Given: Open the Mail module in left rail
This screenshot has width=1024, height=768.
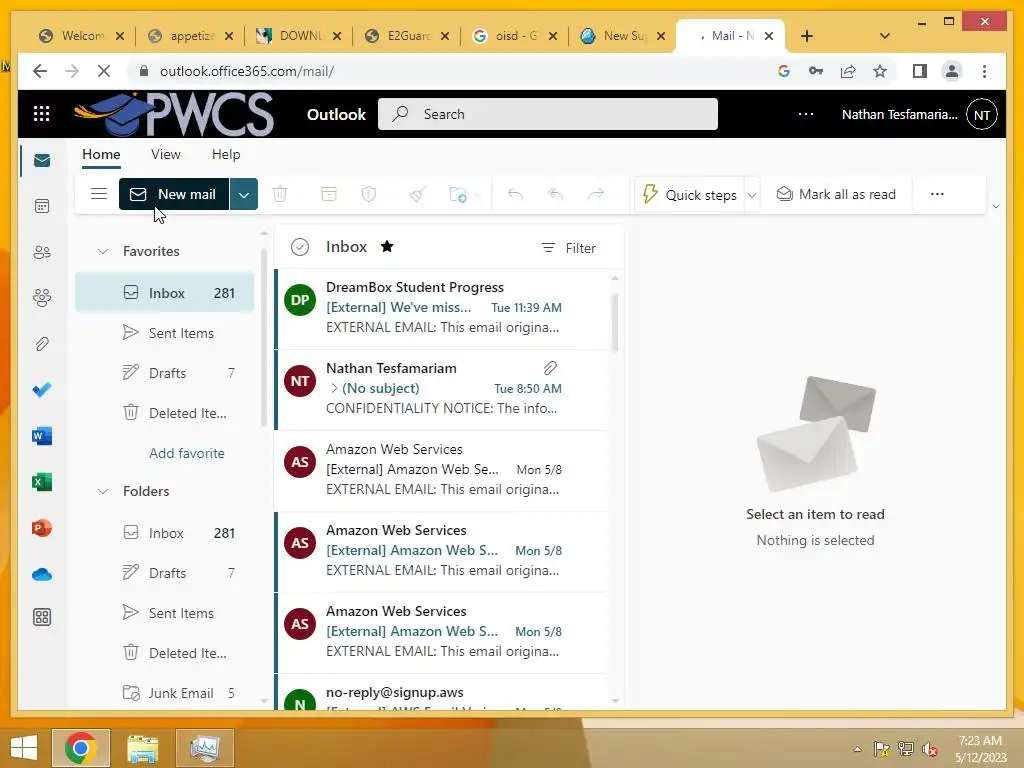Looking at the screenshot, I should [42, 161].
